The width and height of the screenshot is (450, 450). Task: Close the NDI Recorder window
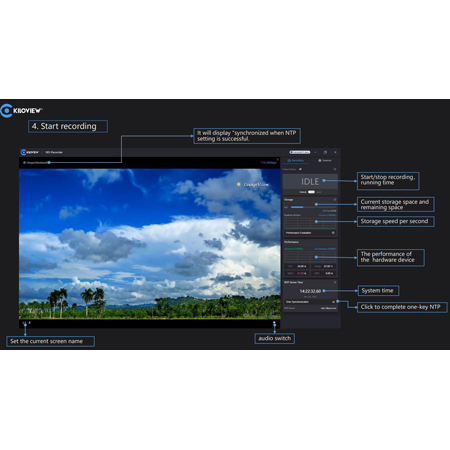pos(335,152)
